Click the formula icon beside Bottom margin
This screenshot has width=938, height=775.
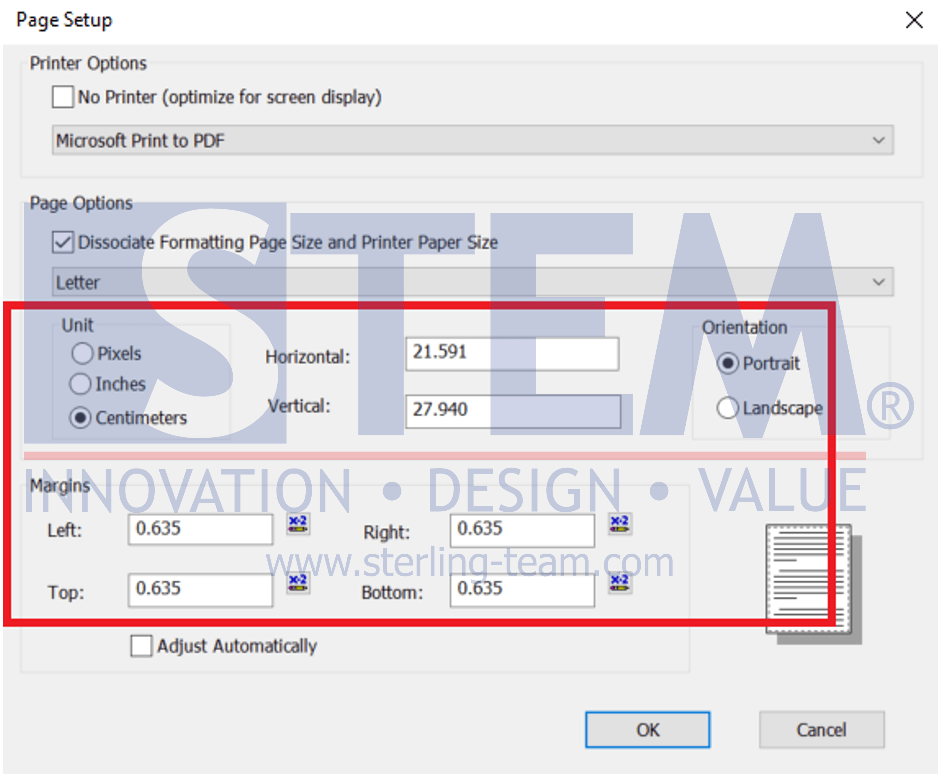coord(620,583)
